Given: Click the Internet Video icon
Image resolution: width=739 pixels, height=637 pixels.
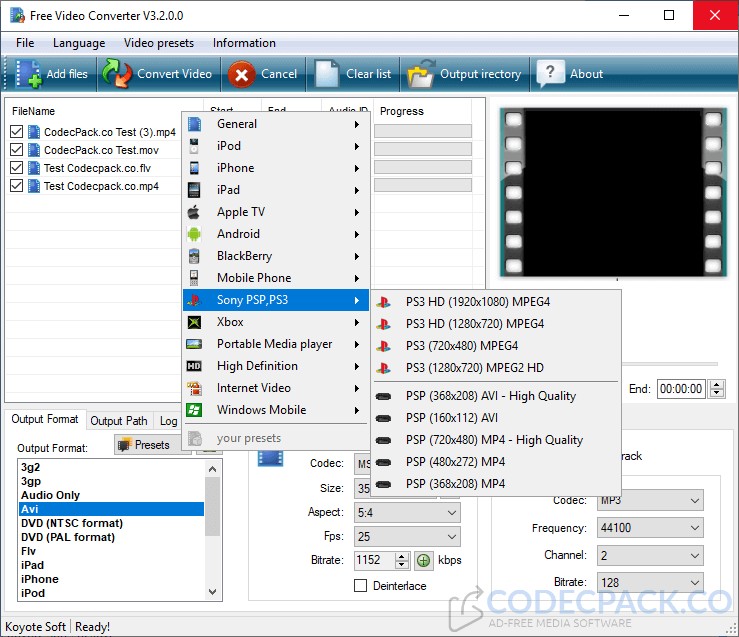Looking at the screenshot, I should pyautogui.click(x=194, y=388).
